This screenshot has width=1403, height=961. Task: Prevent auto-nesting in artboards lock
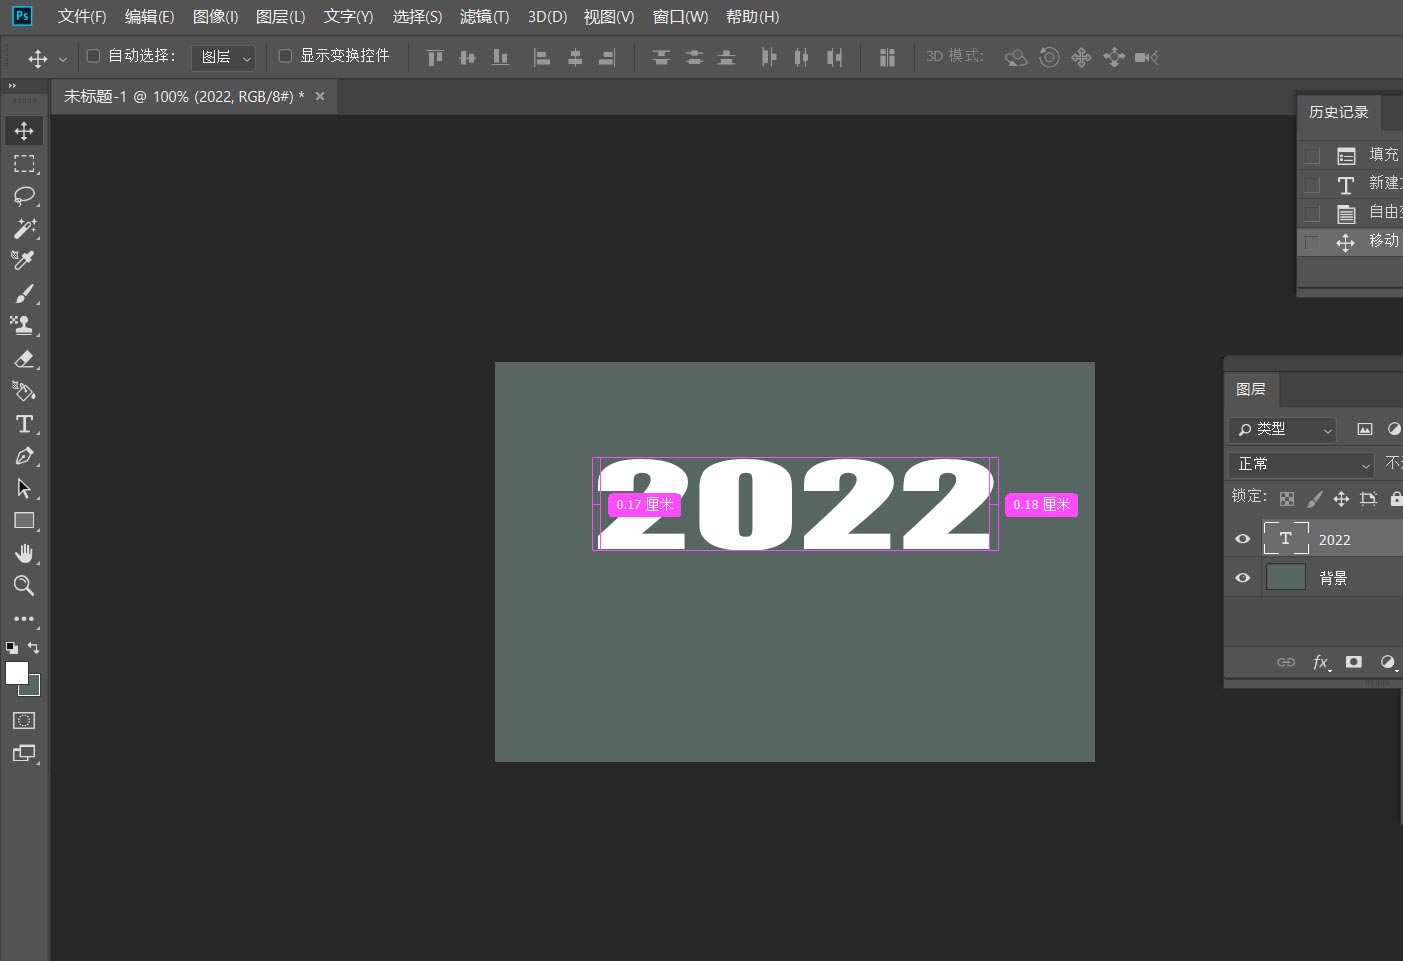tap(1368, 498)
